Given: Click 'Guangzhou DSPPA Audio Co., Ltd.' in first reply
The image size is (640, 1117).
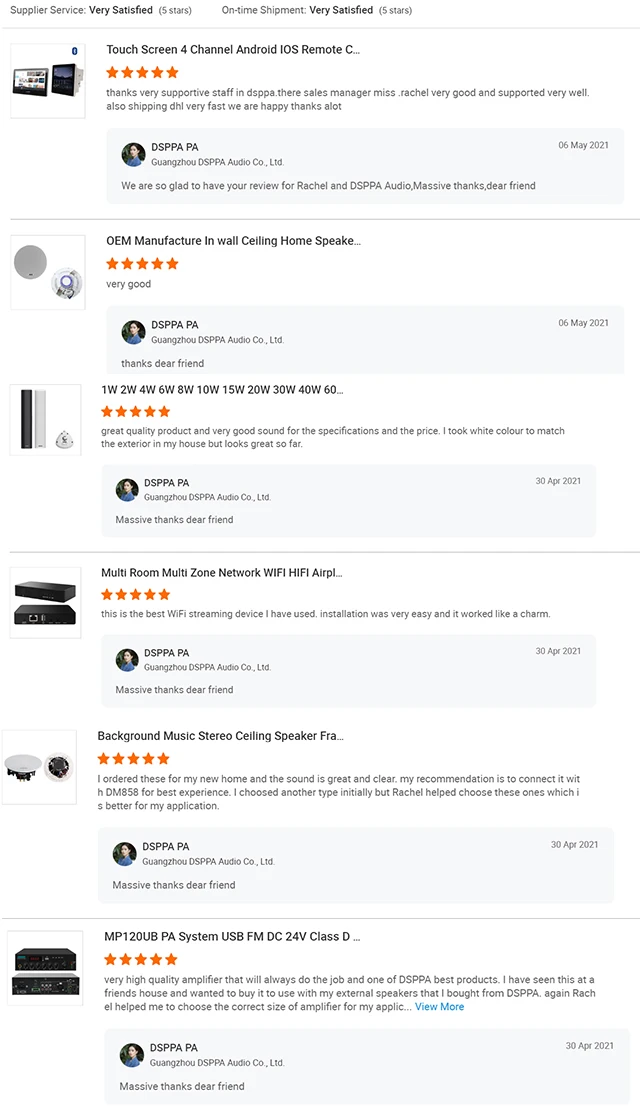Looking at the screenshot, I should pos(217,162).
